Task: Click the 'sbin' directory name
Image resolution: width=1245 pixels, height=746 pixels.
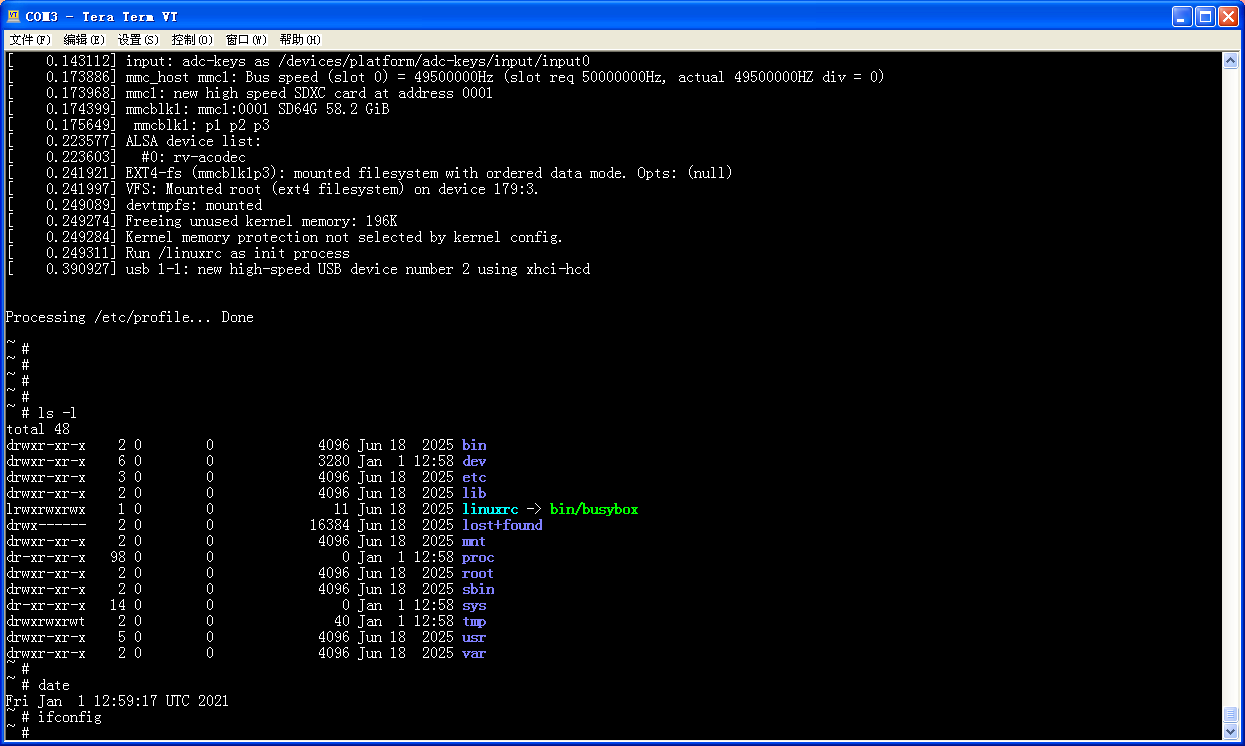Action: click(x=478, y=589)
